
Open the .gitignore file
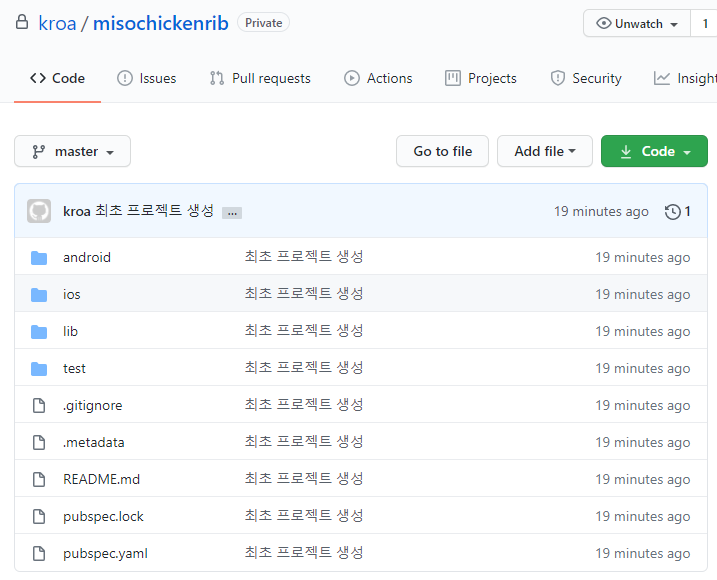coord(93,406)
